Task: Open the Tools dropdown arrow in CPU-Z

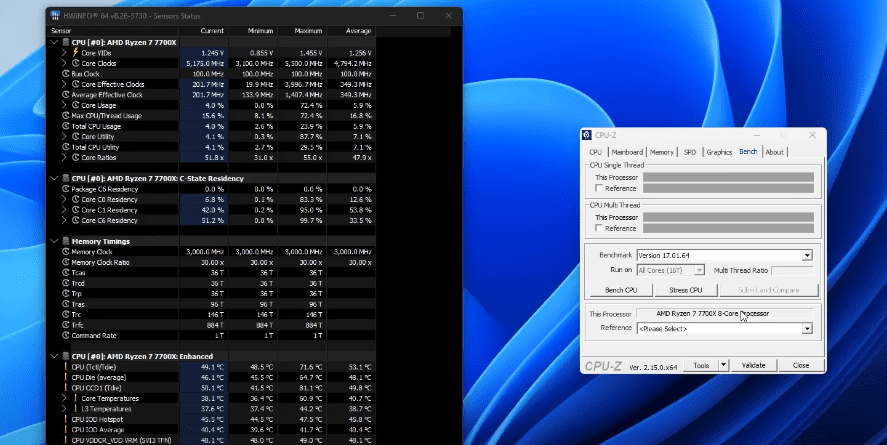Action: click(x=724, y=365)
